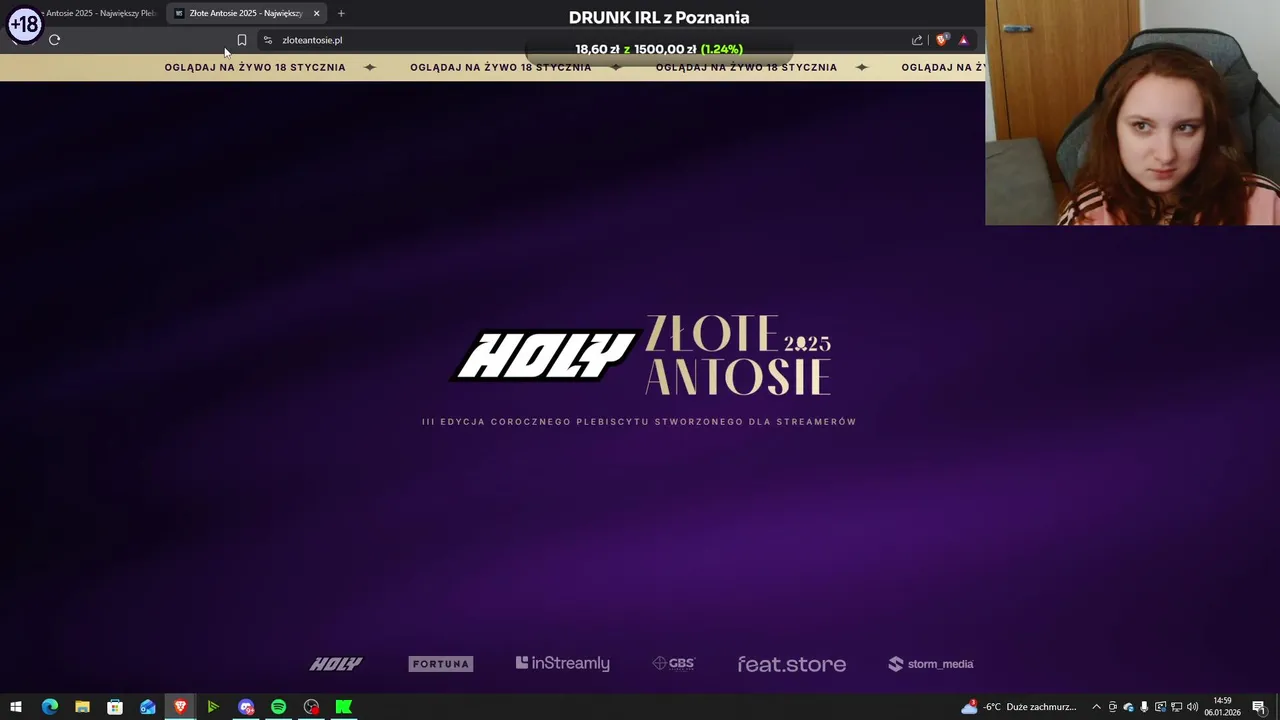
Task: Open the FORTUNA sponsor logo
Action: tap(441, 664)
